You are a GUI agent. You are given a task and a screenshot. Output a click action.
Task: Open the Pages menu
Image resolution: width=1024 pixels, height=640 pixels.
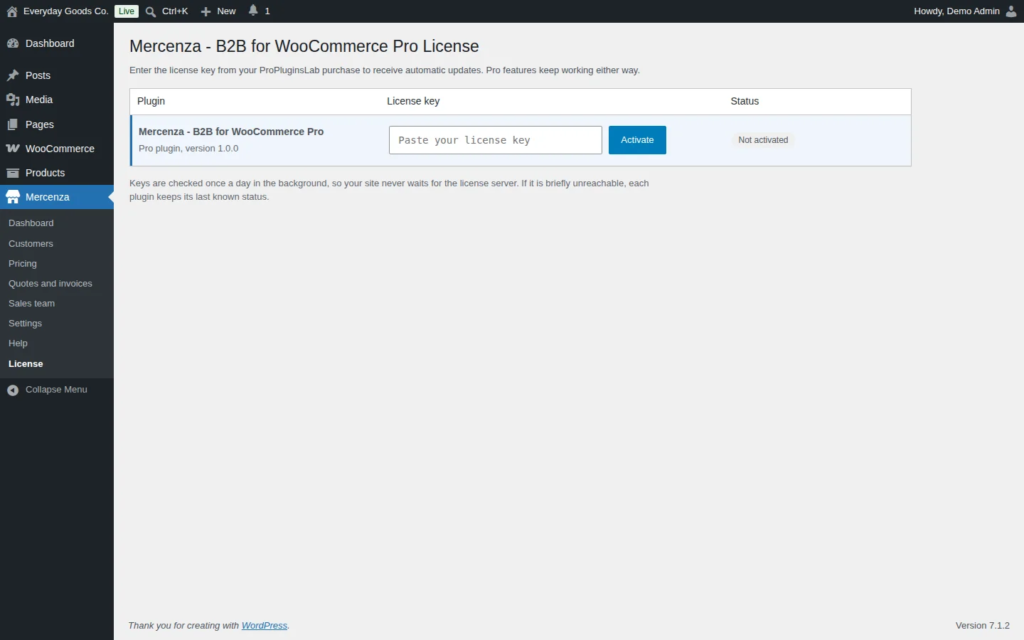39,124
